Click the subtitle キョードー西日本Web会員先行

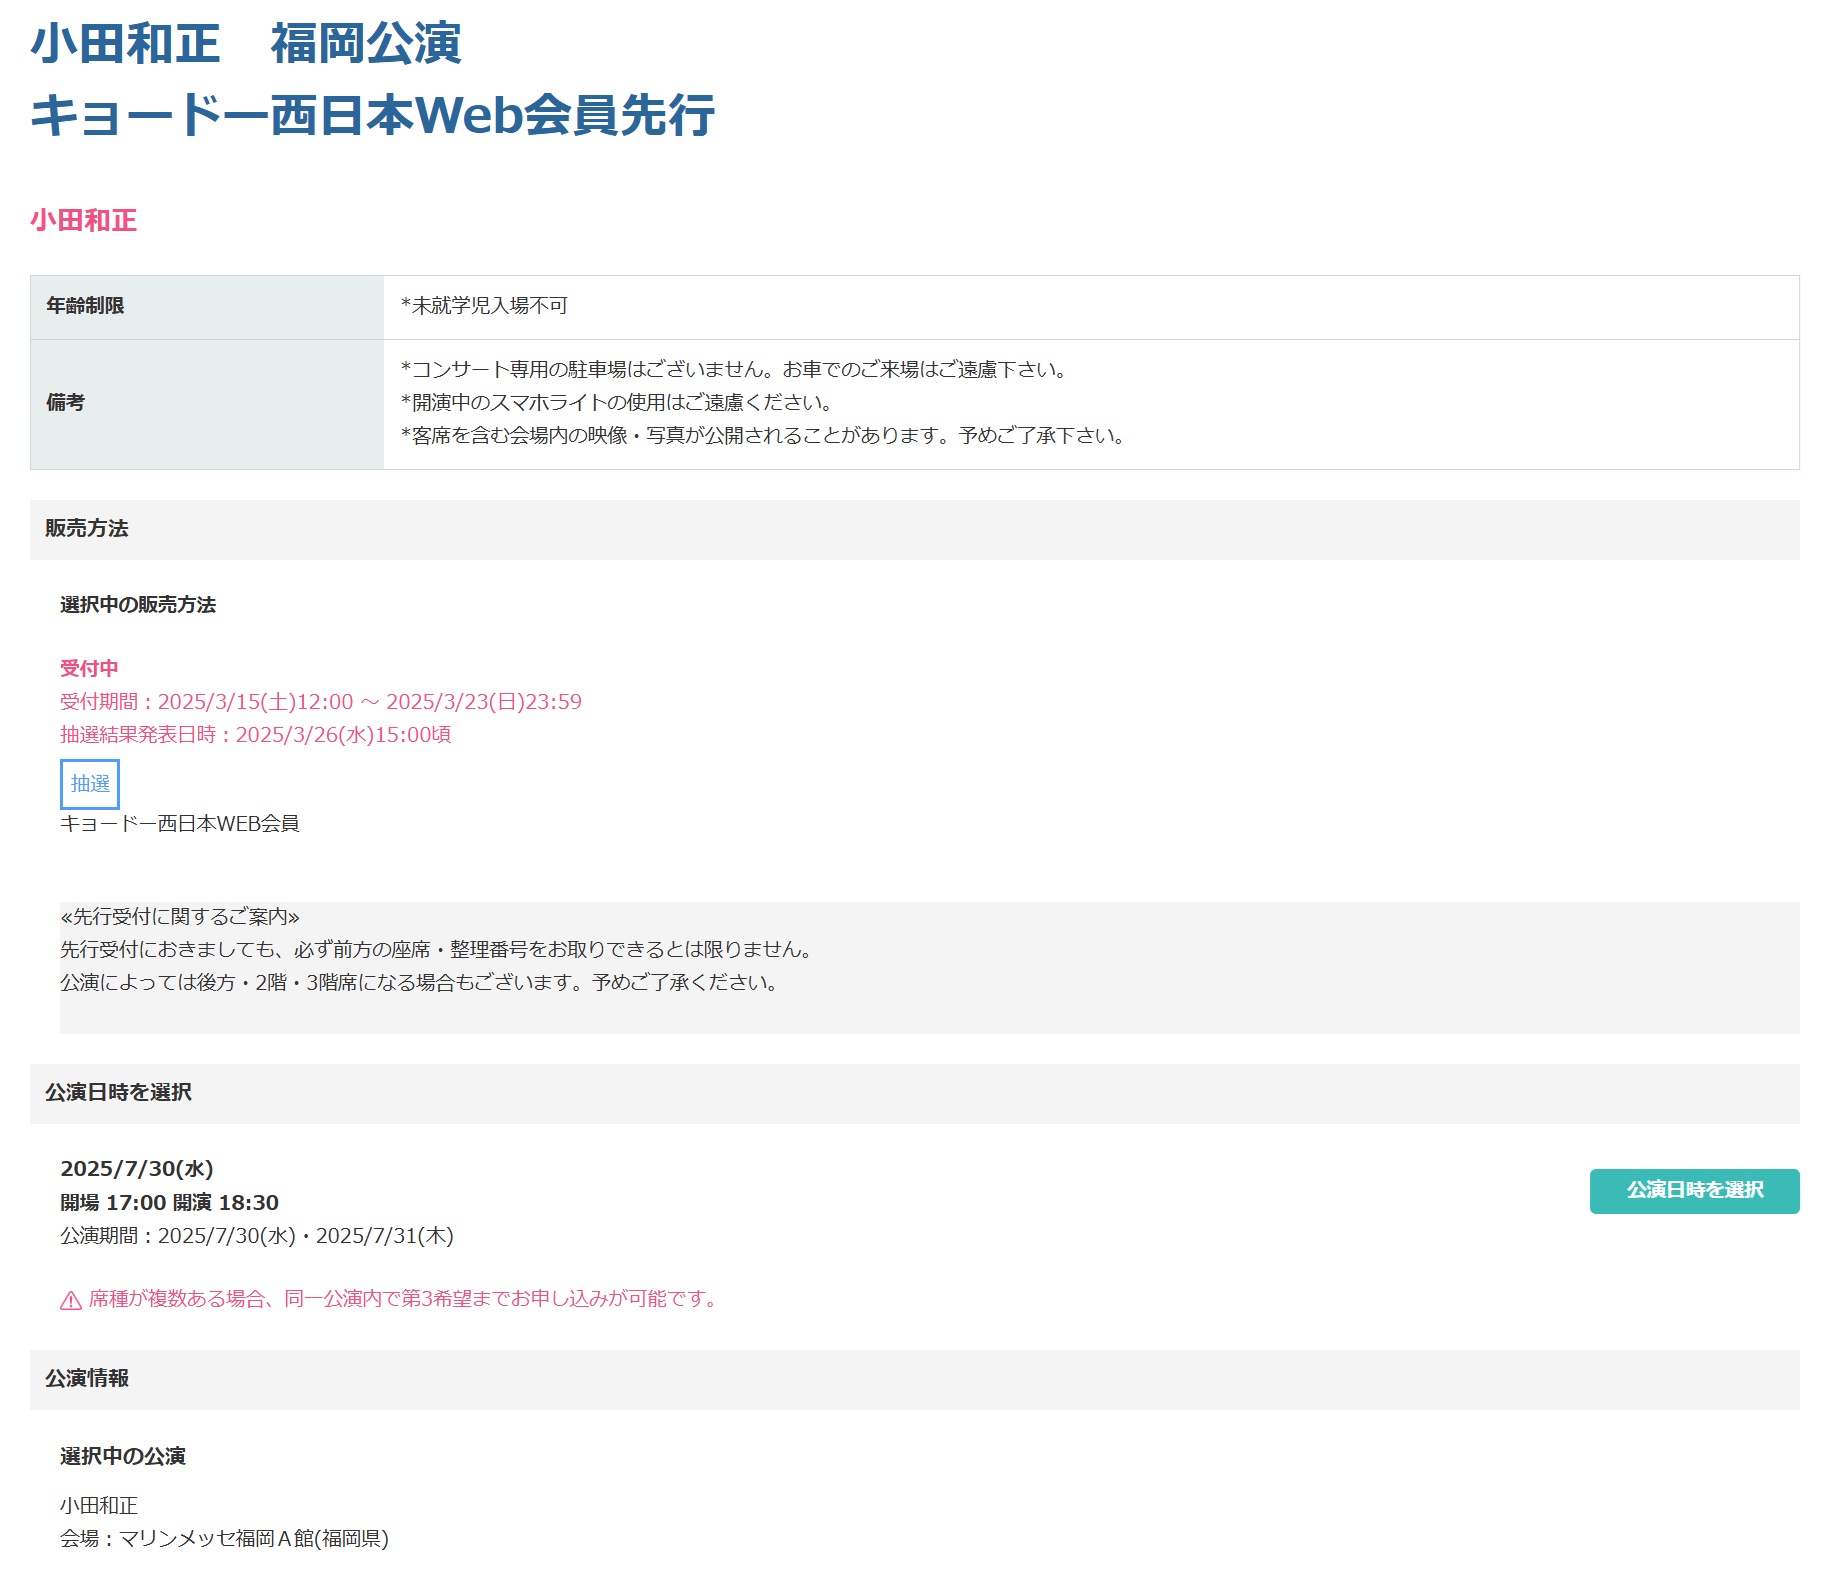pos(372,115)
